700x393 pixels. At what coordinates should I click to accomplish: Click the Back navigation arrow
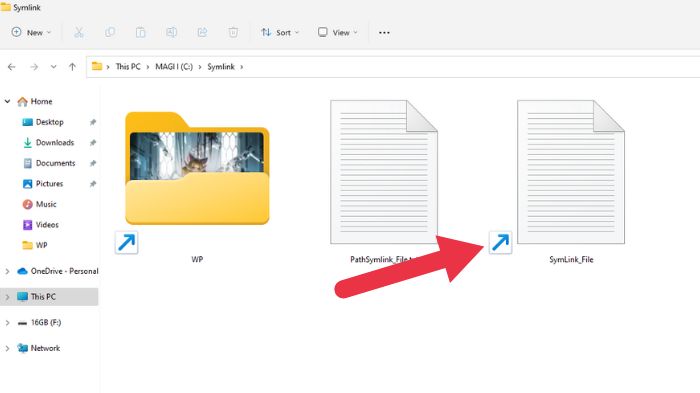point(12,67)
